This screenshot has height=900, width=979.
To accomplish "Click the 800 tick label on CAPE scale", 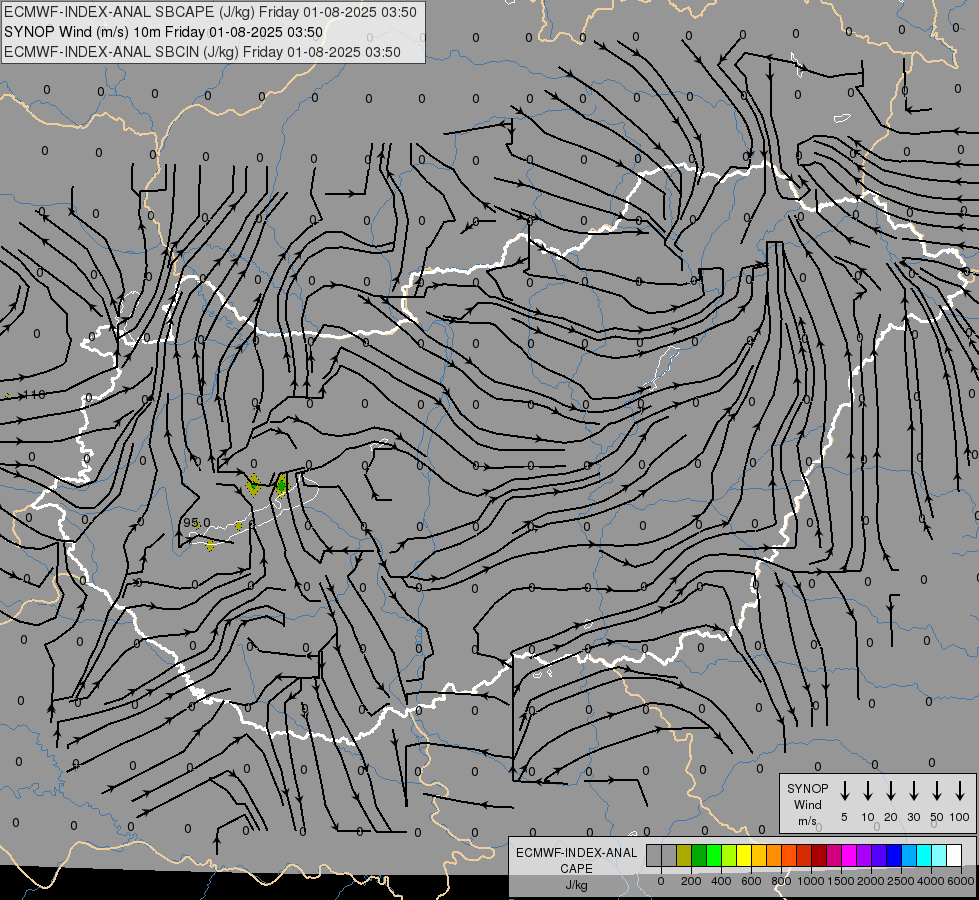I will pyautogui.click(x=781, y=881).
